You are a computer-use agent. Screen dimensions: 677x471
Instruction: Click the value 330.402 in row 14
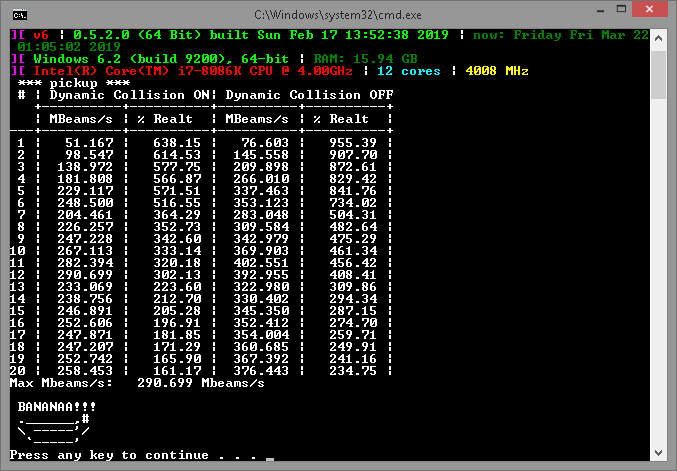click(x=261, y=299)
